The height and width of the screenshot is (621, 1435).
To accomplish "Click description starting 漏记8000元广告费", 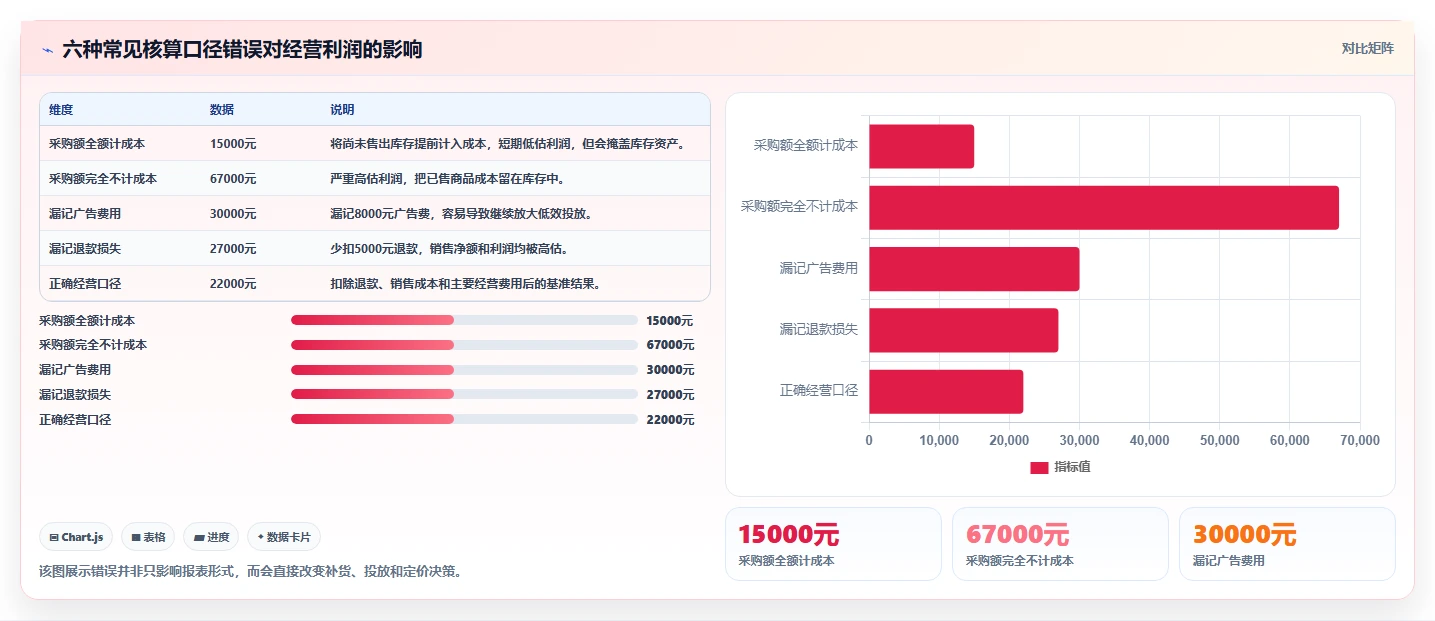I will [461, 214].
